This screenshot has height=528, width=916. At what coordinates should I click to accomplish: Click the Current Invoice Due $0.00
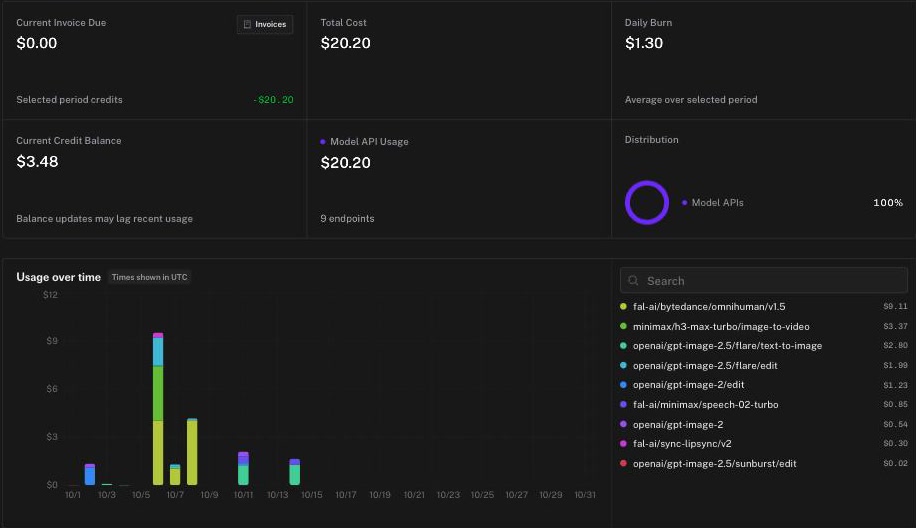pyautogui.click(x=37, y=43)
